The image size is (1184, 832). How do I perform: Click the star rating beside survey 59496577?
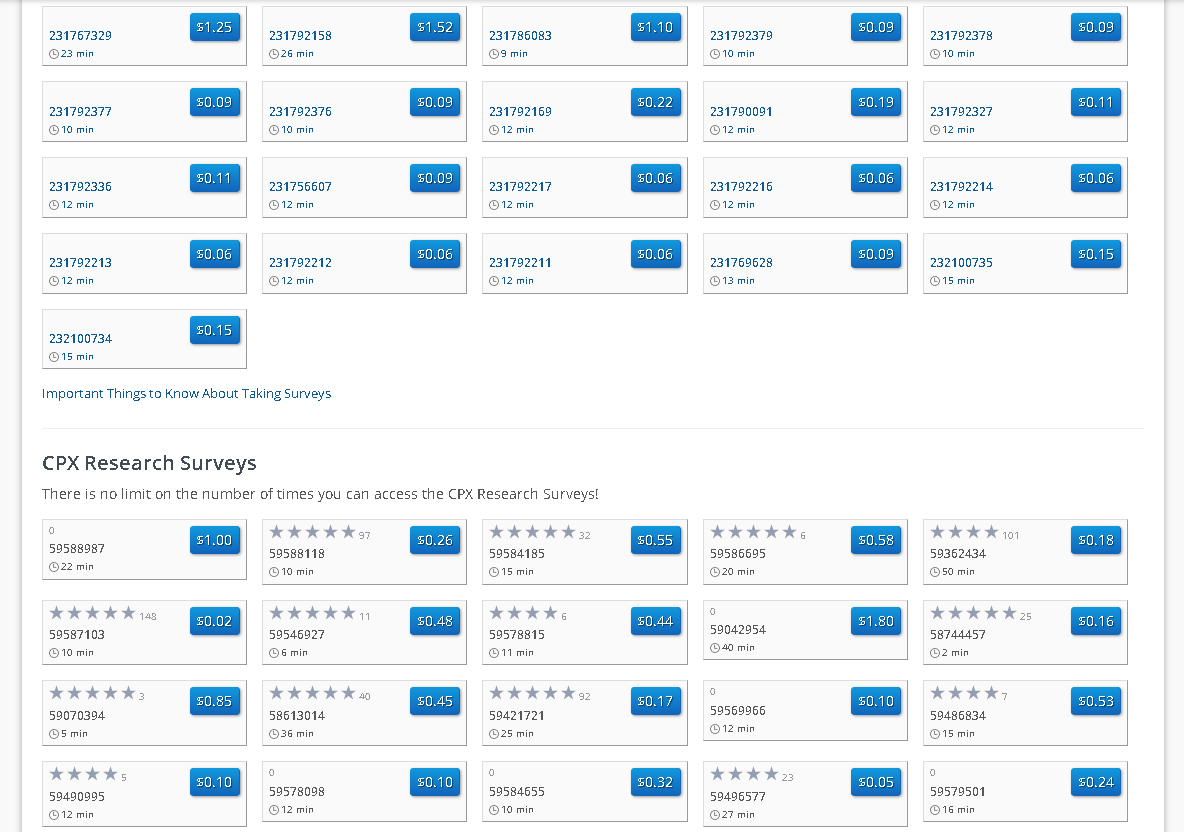click(x=745, y=774)
